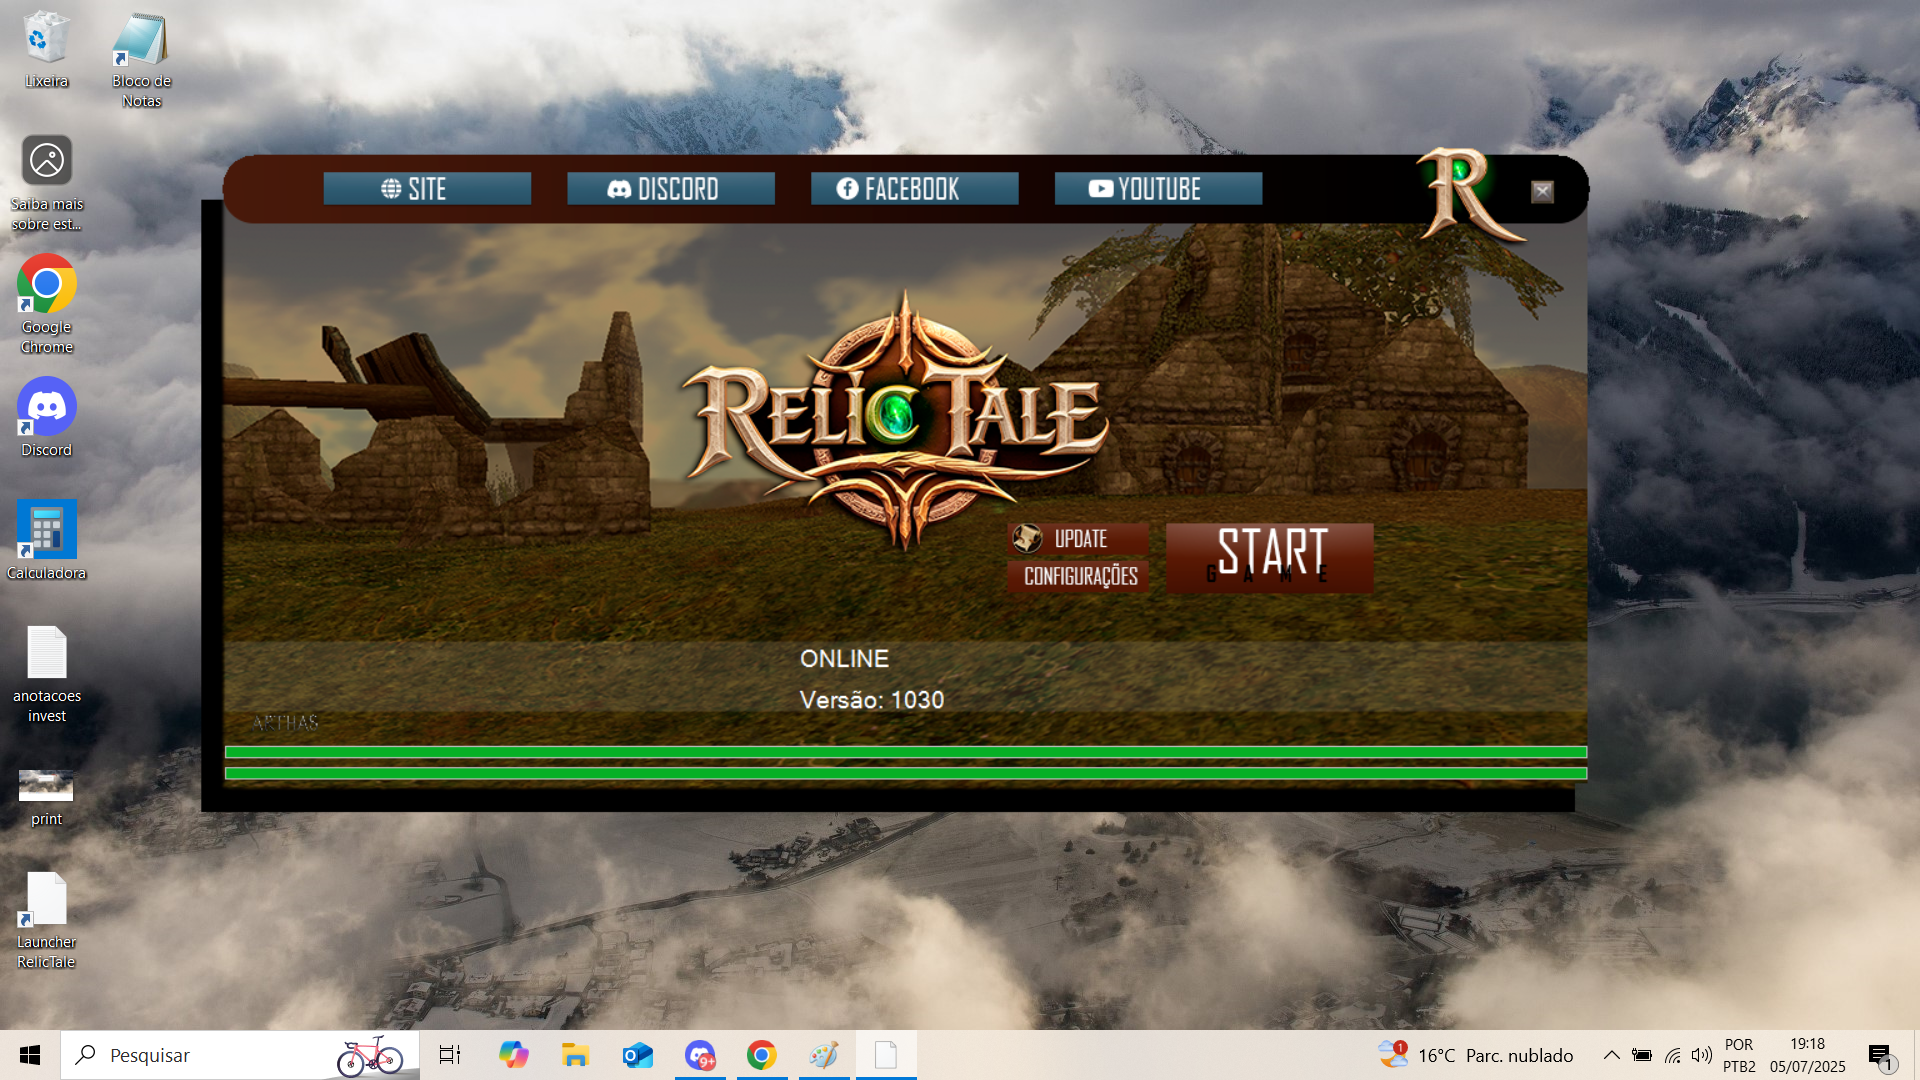Click the Versão: 1030 text
1920x1080 pixels.
(x=872, y=700)
